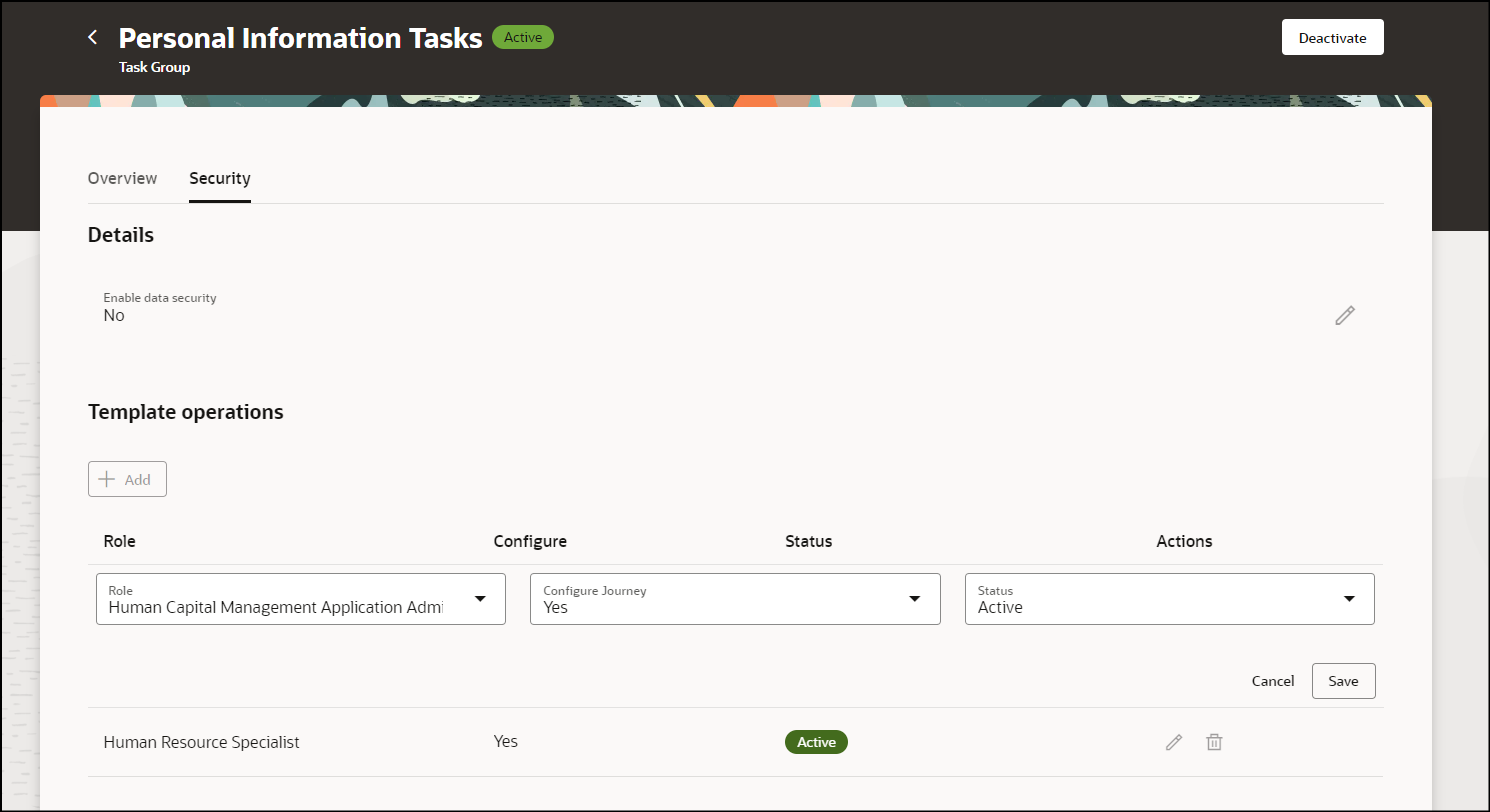This screenshot has height=812, width=1490.
Task: Select the Security tab
Action: (220, 178)
